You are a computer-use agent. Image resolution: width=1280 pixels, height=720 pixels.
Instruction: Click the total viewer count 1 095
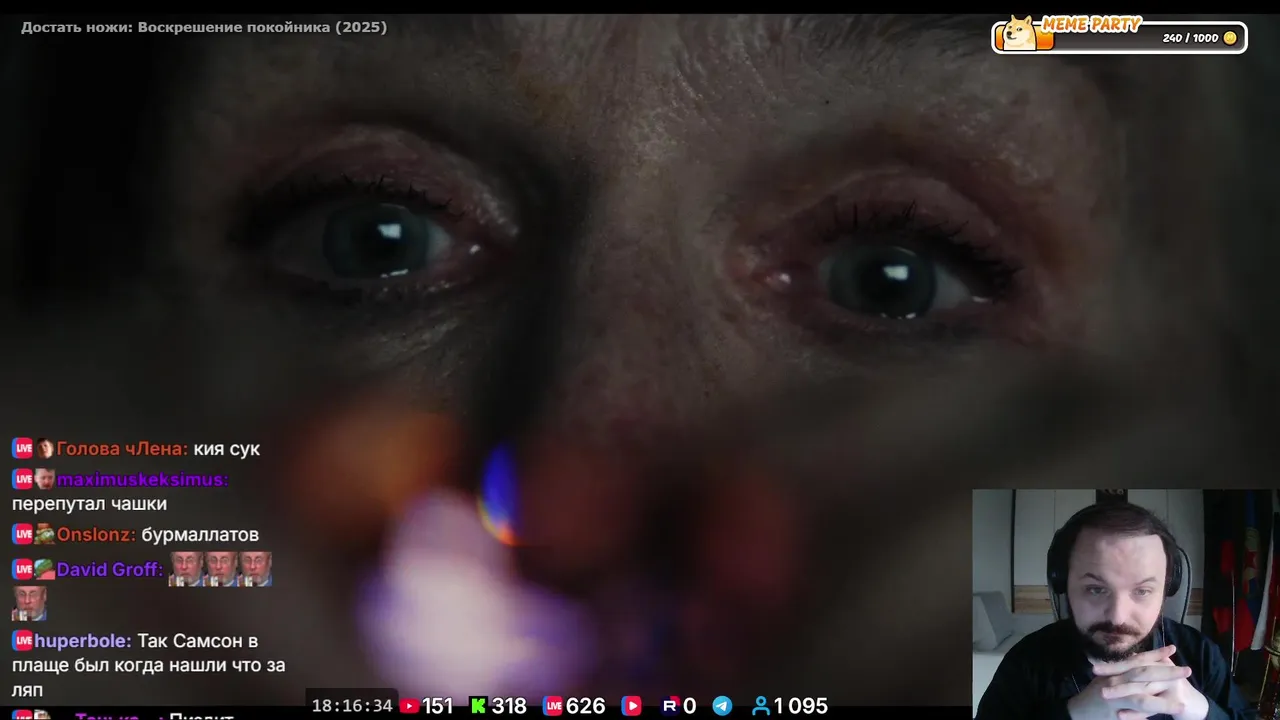tap(801, 706)
